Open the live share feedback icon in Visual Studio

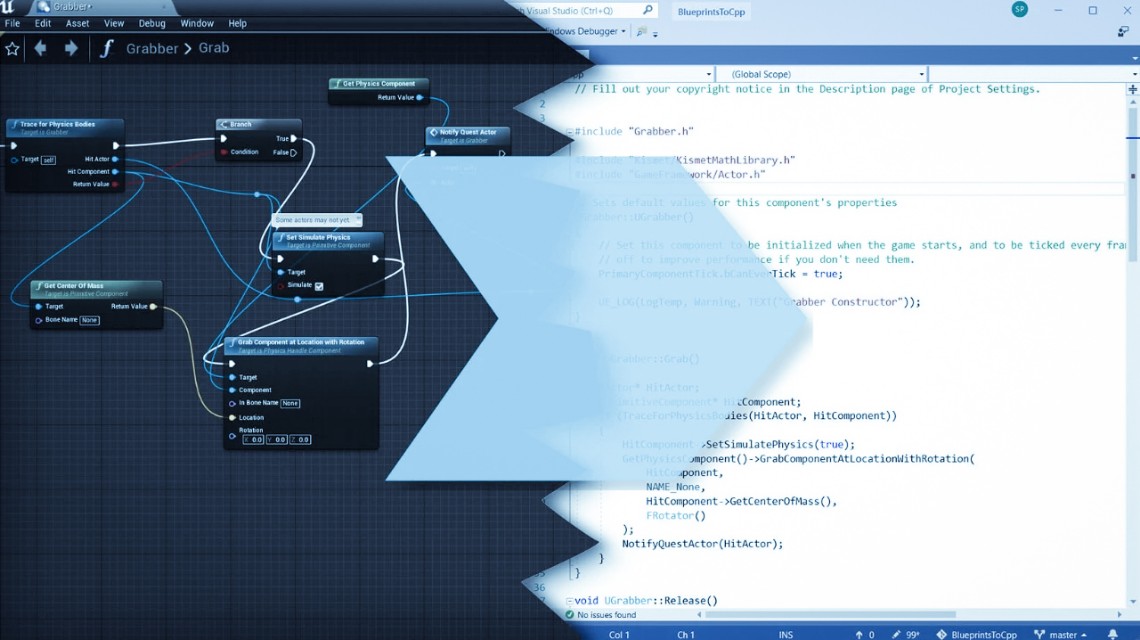1123,31
